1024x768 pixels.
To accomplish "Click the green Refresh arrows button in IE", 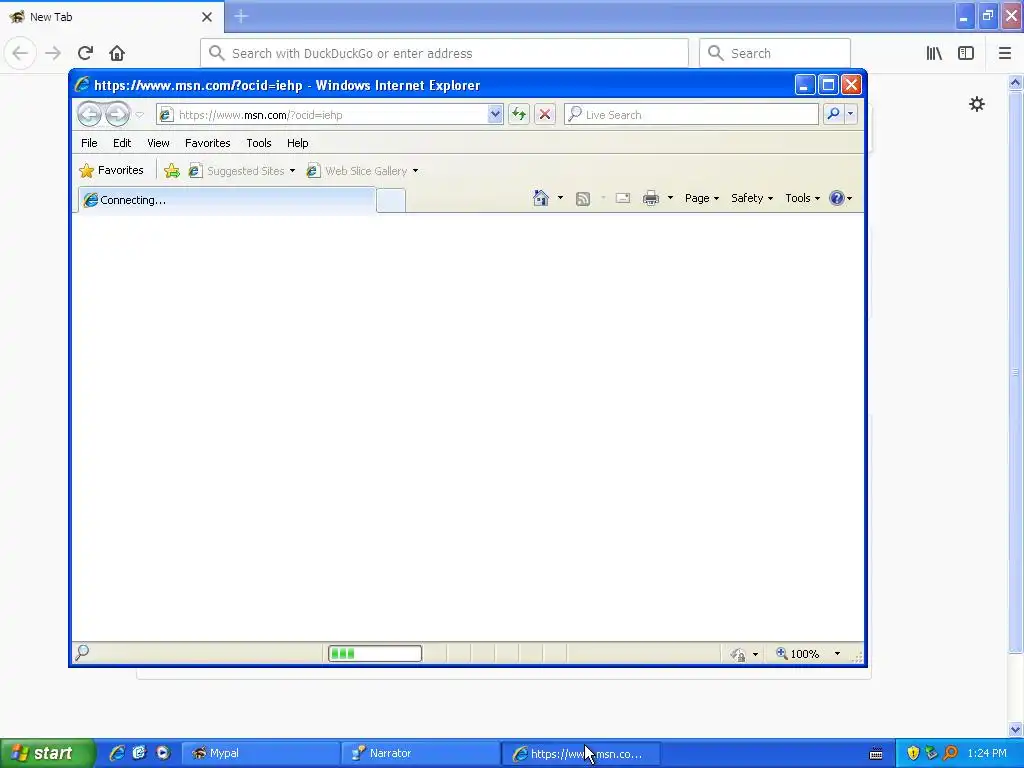I will (x=519, y=115).
